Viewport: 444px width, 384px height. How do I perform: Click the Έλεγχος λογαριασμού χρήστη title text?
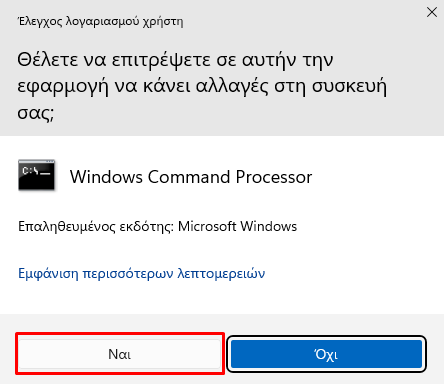(x=100, y=21)
